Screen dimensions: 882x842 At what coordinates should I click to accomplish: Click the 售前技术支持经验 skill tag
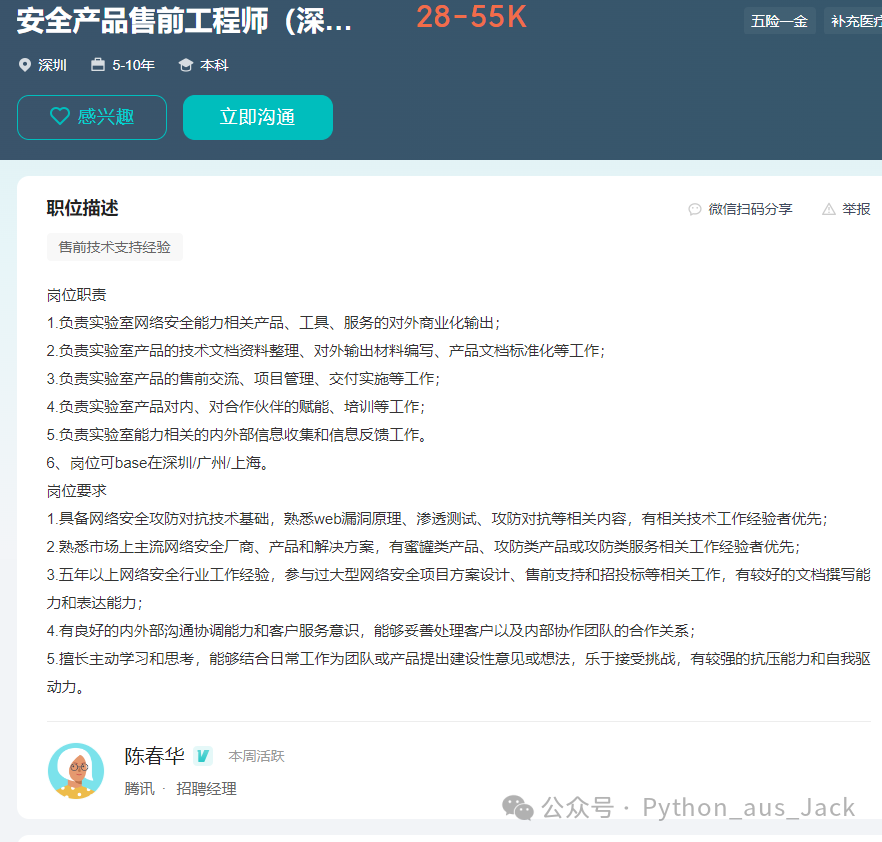(x=114, y=247)
